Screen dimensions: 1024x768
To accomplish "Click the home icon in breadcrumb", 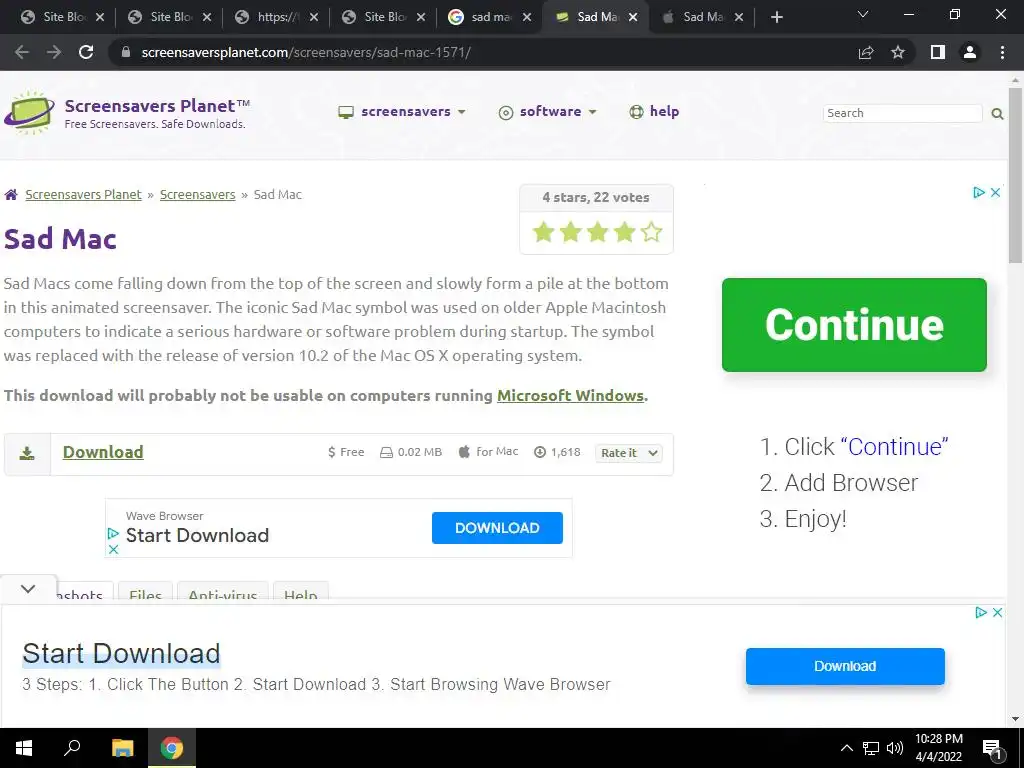I will click(11, 195).
